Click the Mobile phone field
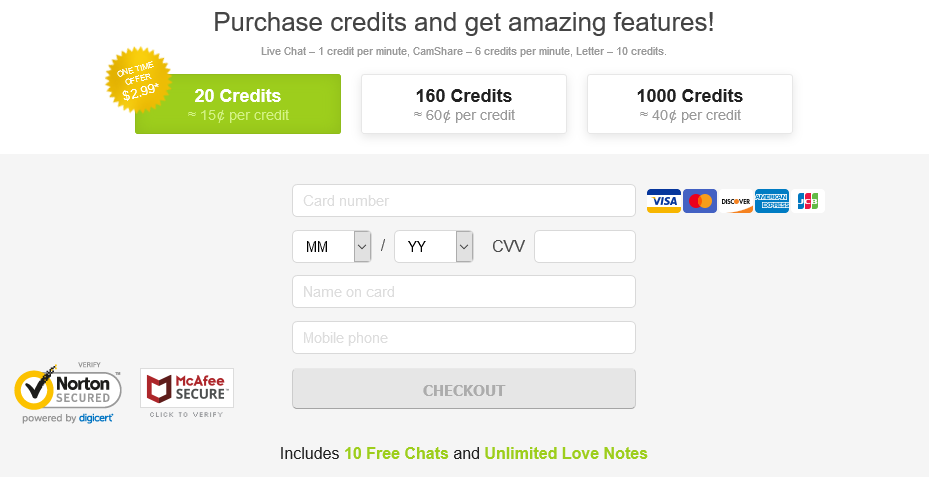The image size is (929, 477). pos(464,337)
